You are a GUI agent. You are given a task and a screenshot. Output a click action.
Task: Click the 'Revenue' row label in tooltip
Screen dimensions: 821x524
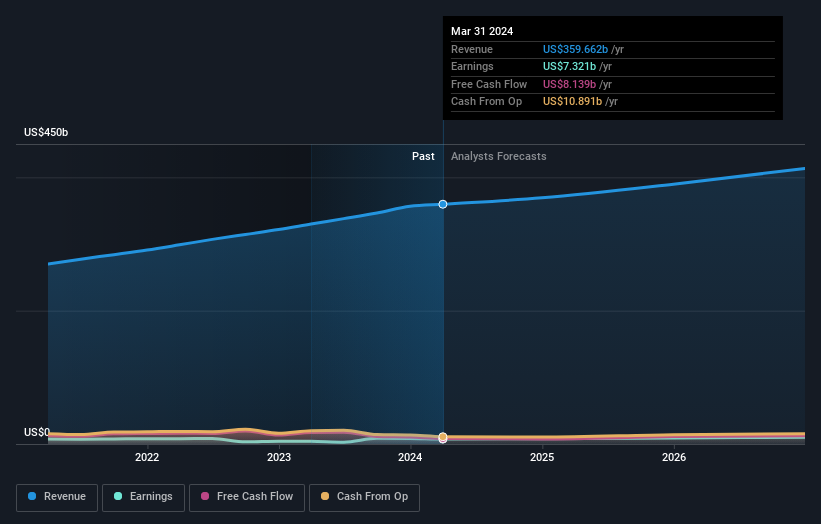pyautogui.click(x=472, y=49)
